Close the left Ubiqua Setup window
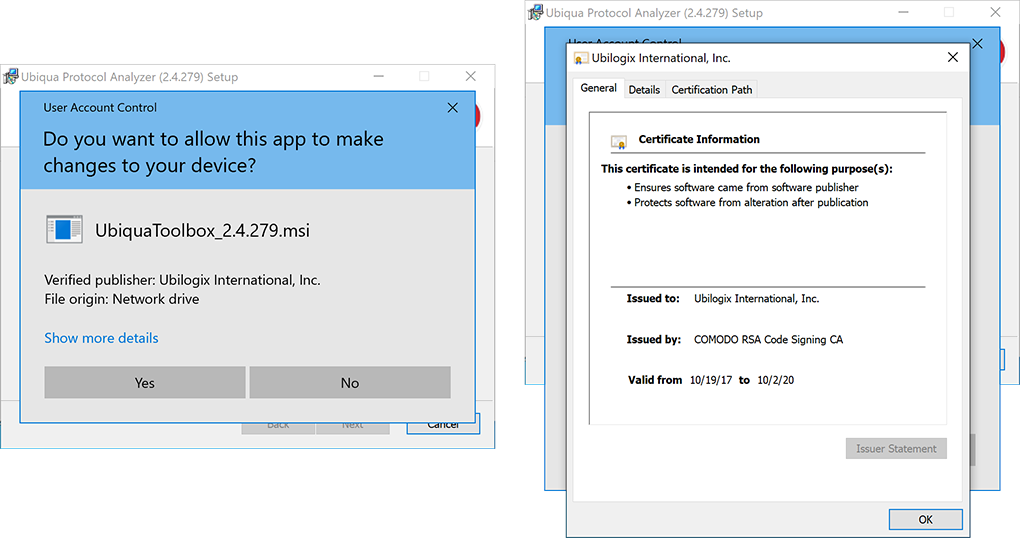 coord(471,76)
